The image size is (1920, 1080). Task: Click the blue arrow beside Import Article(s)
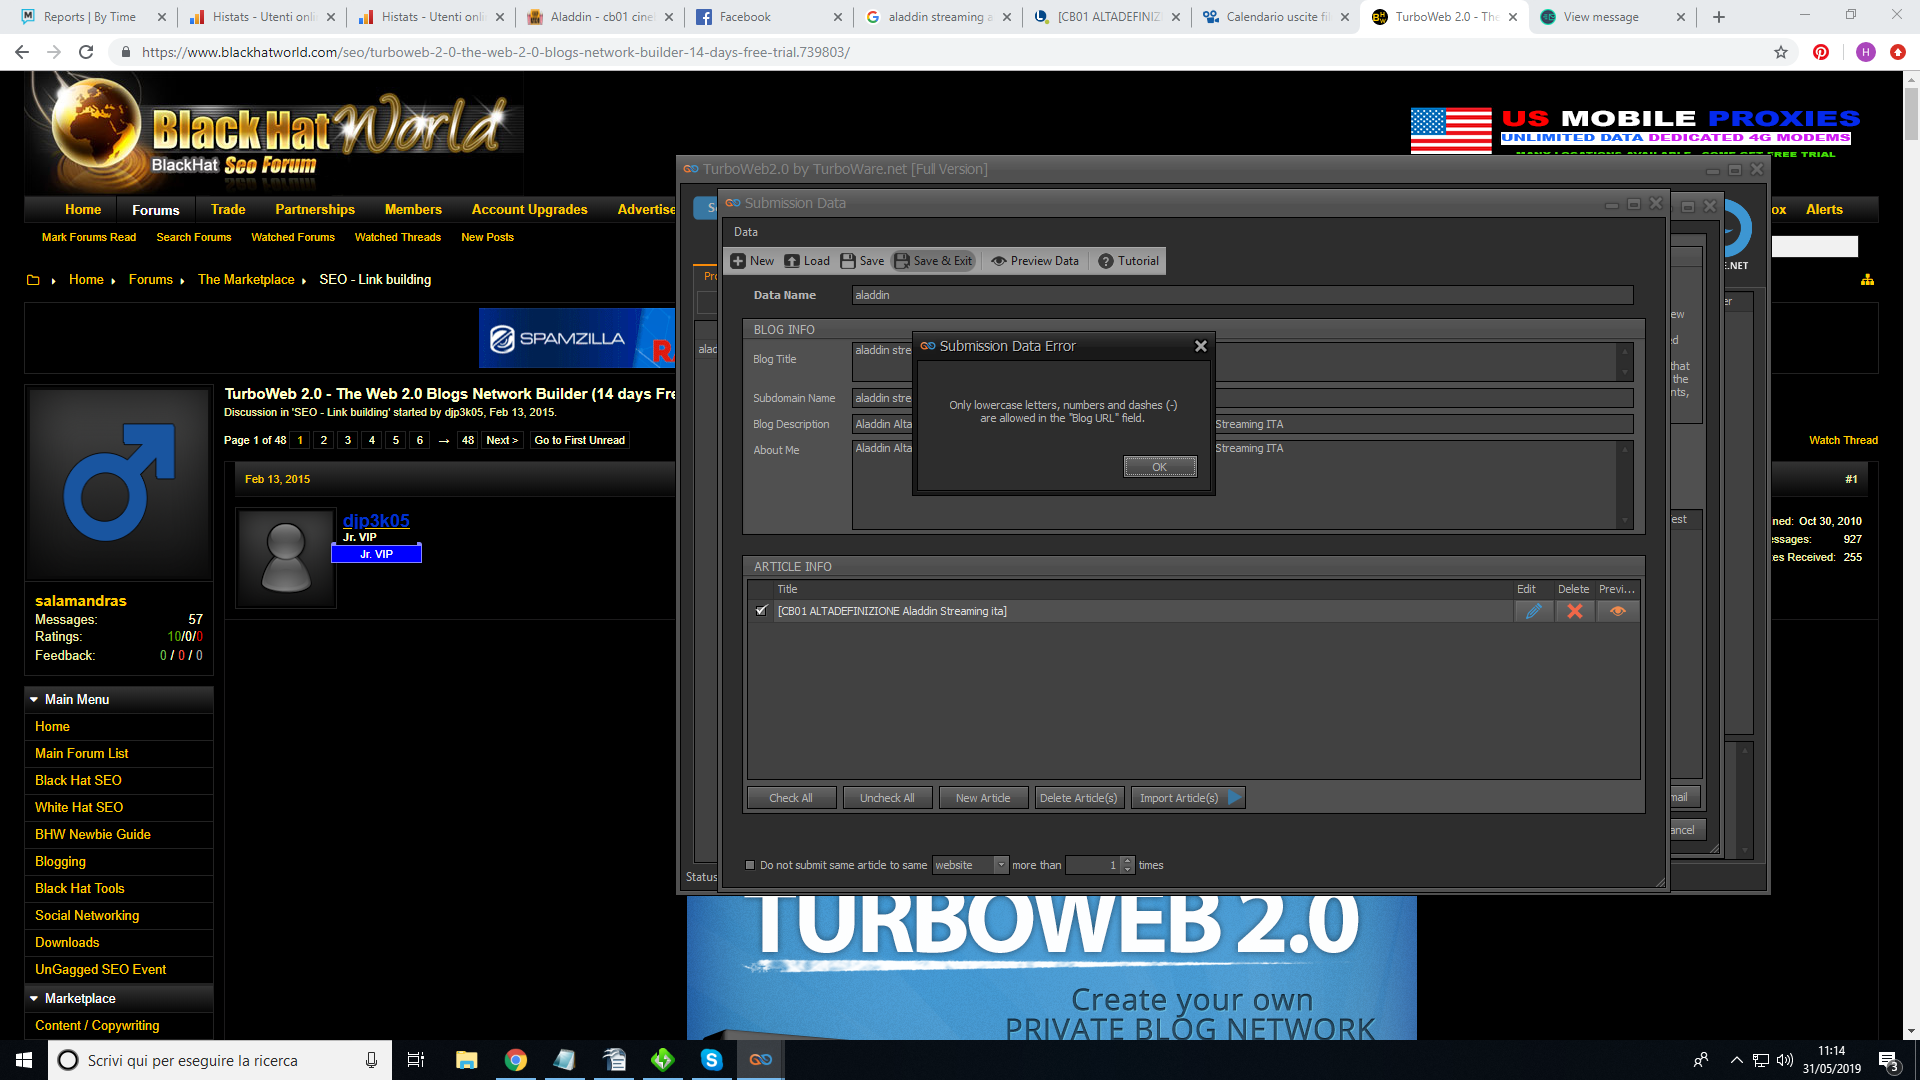pyautogui.click(x=1235, y=798)
